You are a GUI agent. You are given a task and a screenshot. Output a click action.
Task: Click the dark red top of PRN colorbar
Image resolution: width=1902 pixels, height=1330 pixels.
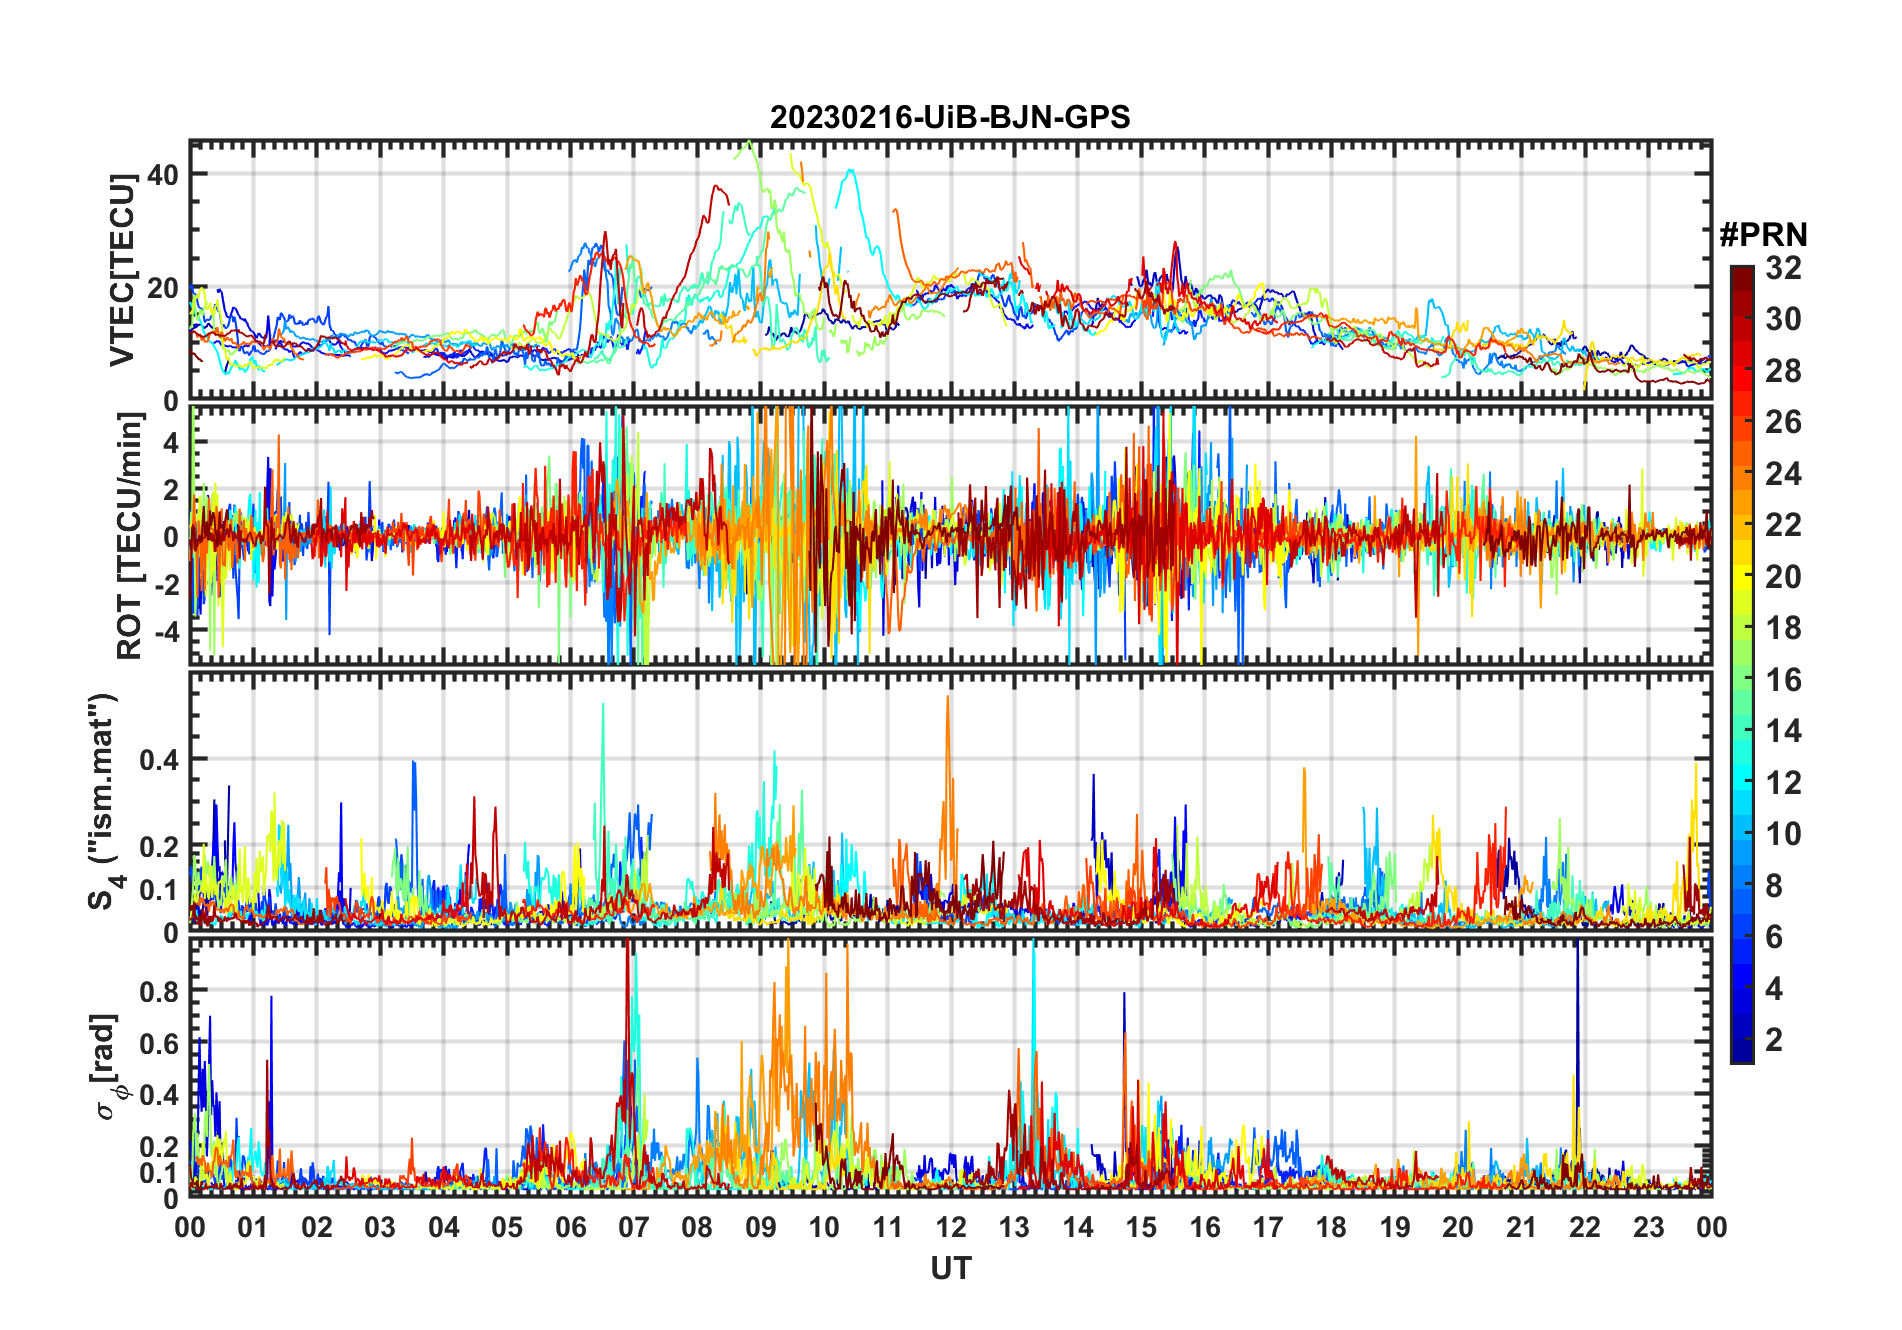[1741, 278]
